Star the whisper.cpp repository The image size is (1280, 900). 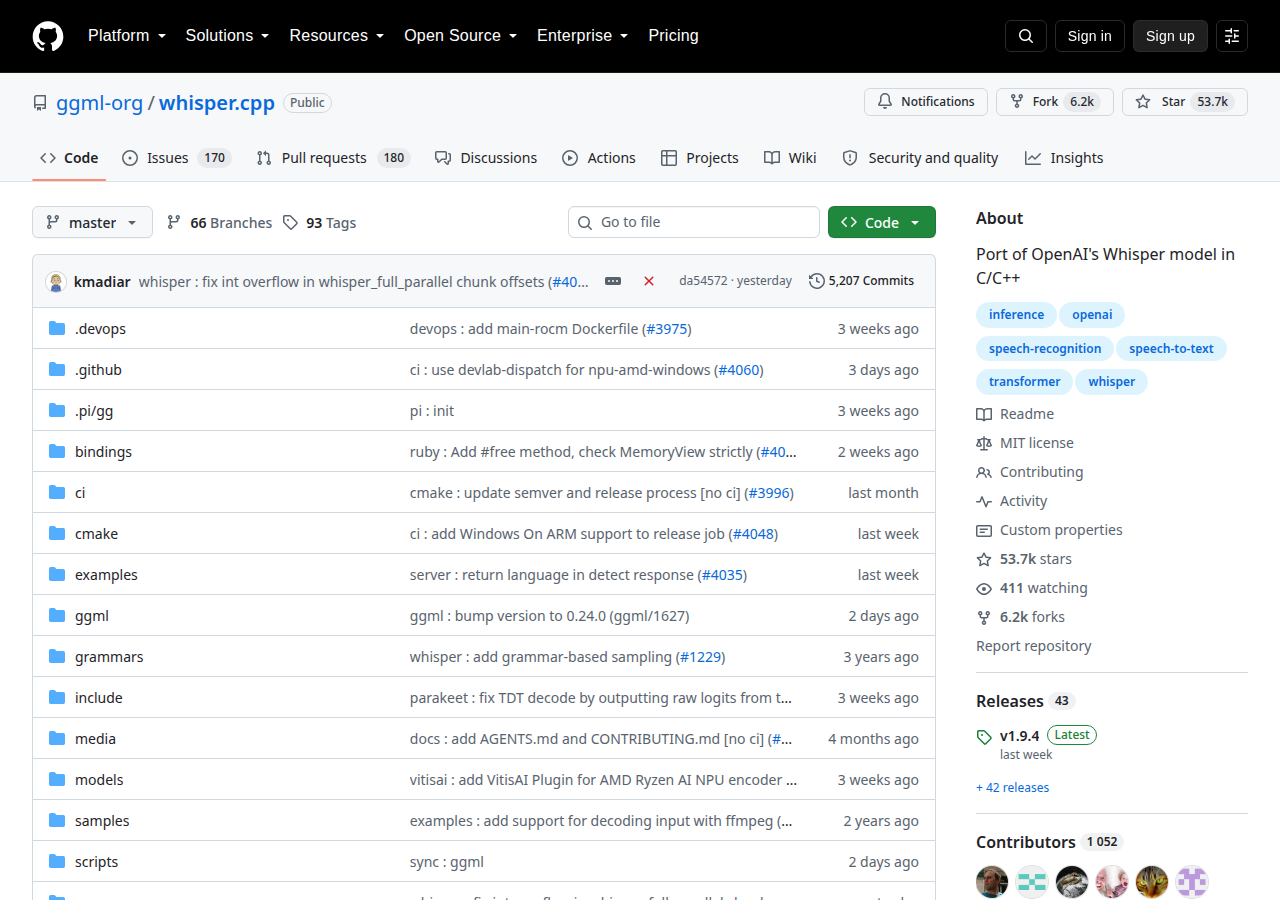click(x=1185, y=102)
